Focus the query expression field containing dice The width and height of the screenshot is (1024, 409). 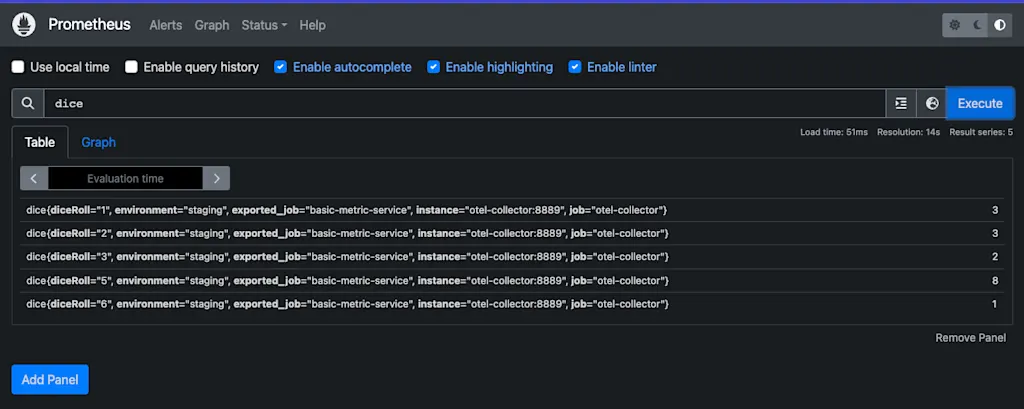(464, 103)
